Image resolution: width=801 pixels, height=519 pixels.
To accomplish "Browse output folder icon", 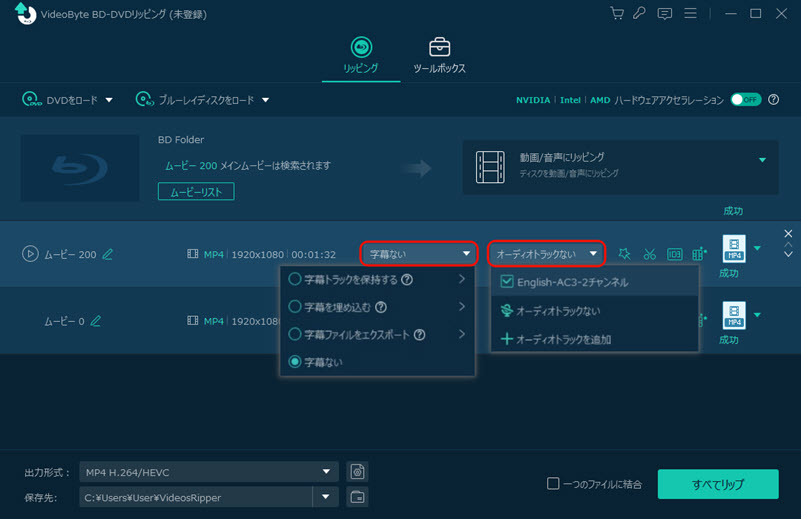I will (x=357, y=497).
